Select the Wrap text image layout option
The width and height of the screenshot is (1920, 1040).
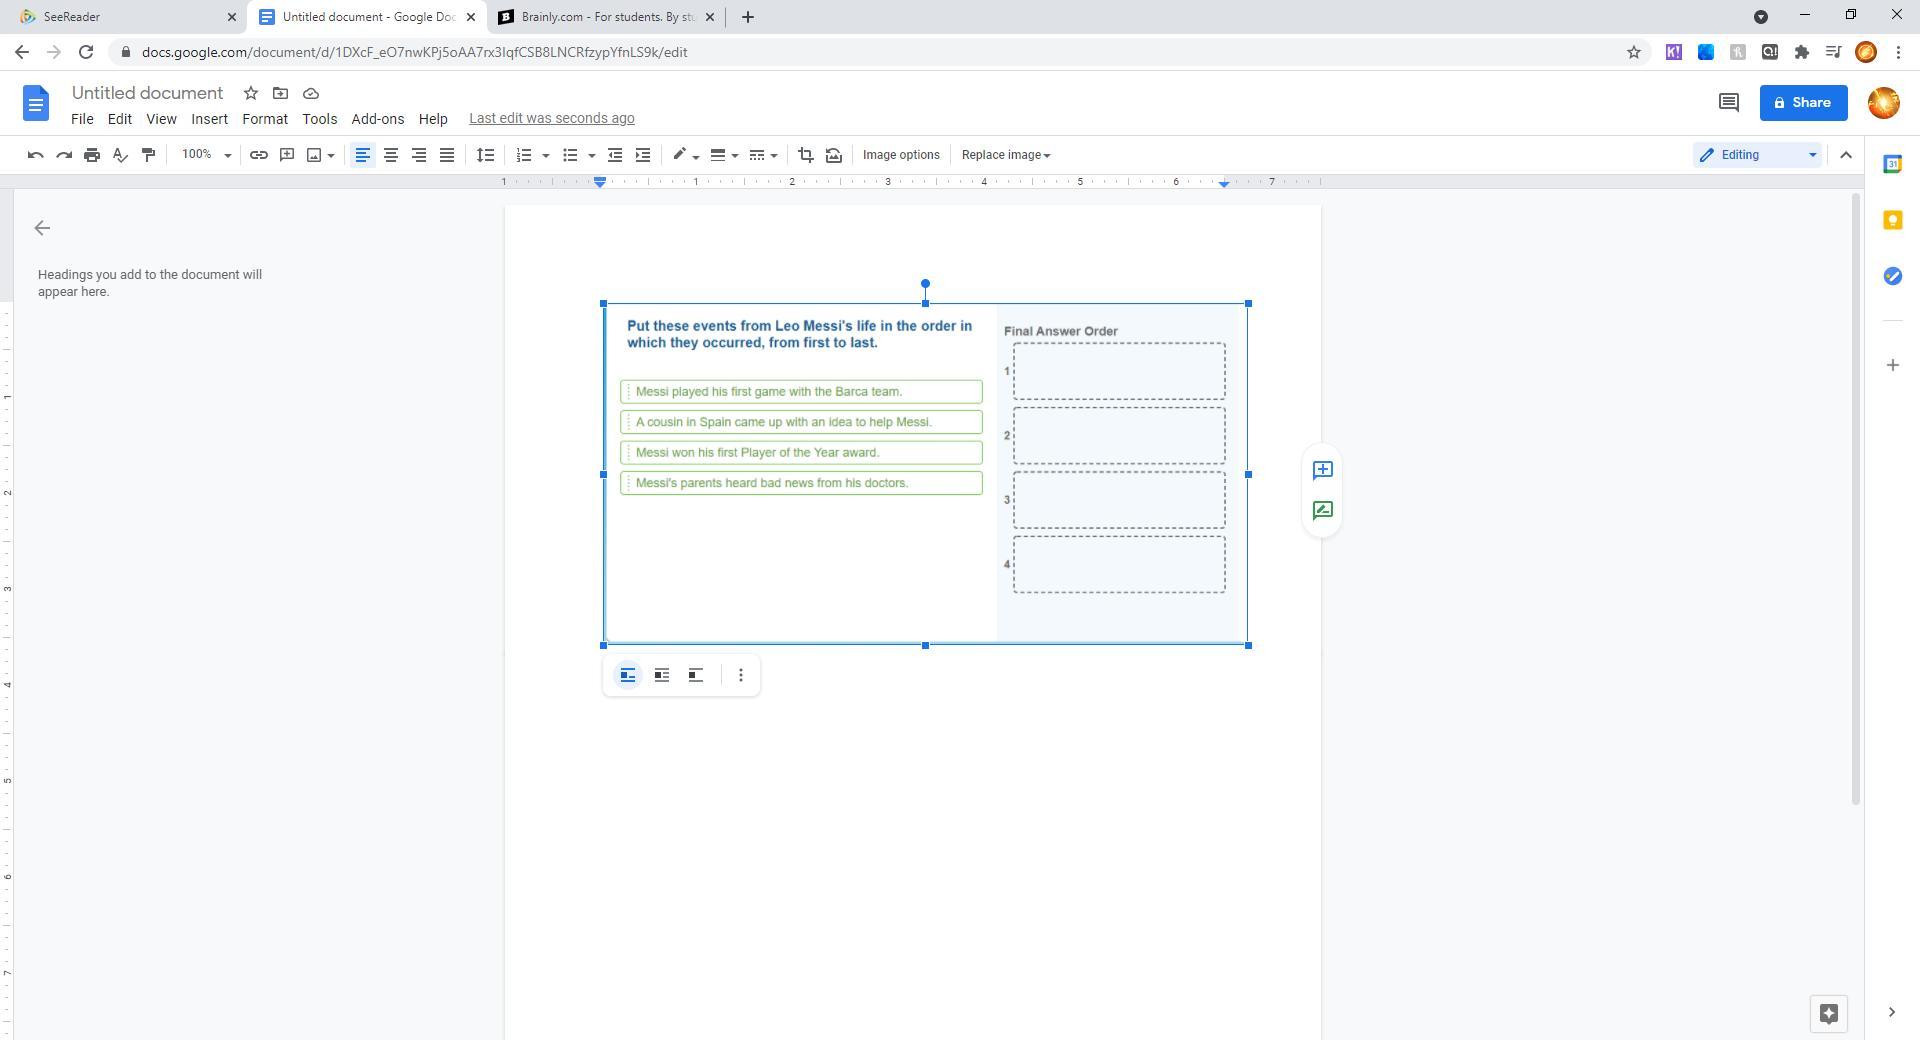tap(661, 676)
